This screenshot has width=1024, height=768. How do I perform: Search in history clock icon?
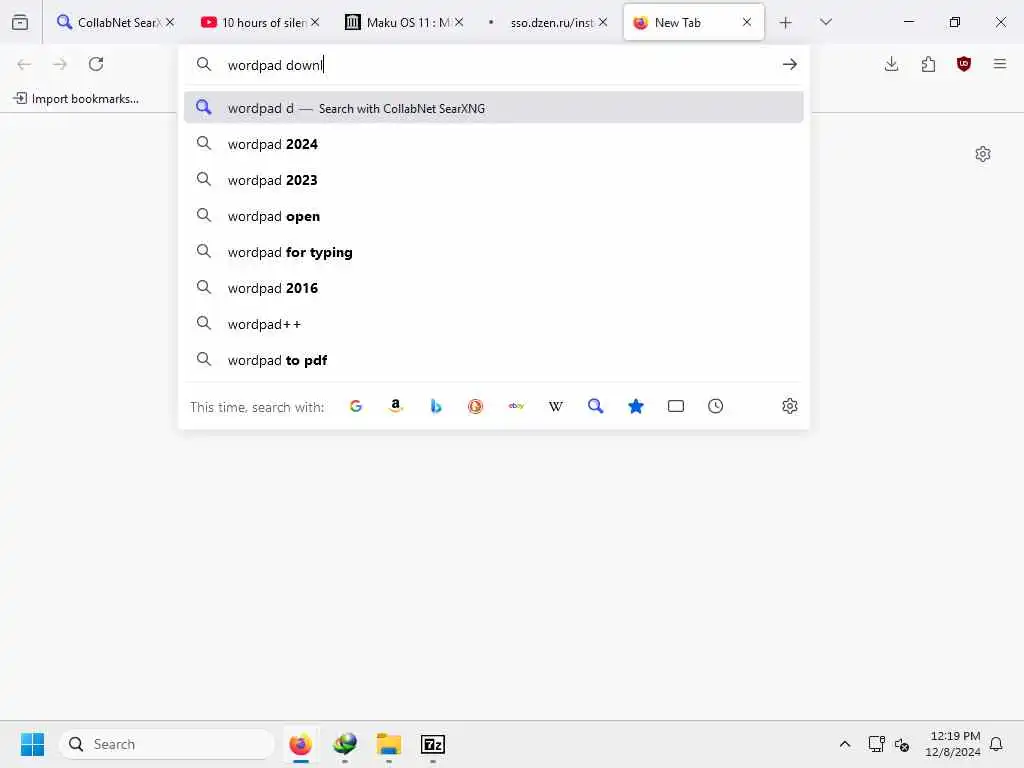716,406
